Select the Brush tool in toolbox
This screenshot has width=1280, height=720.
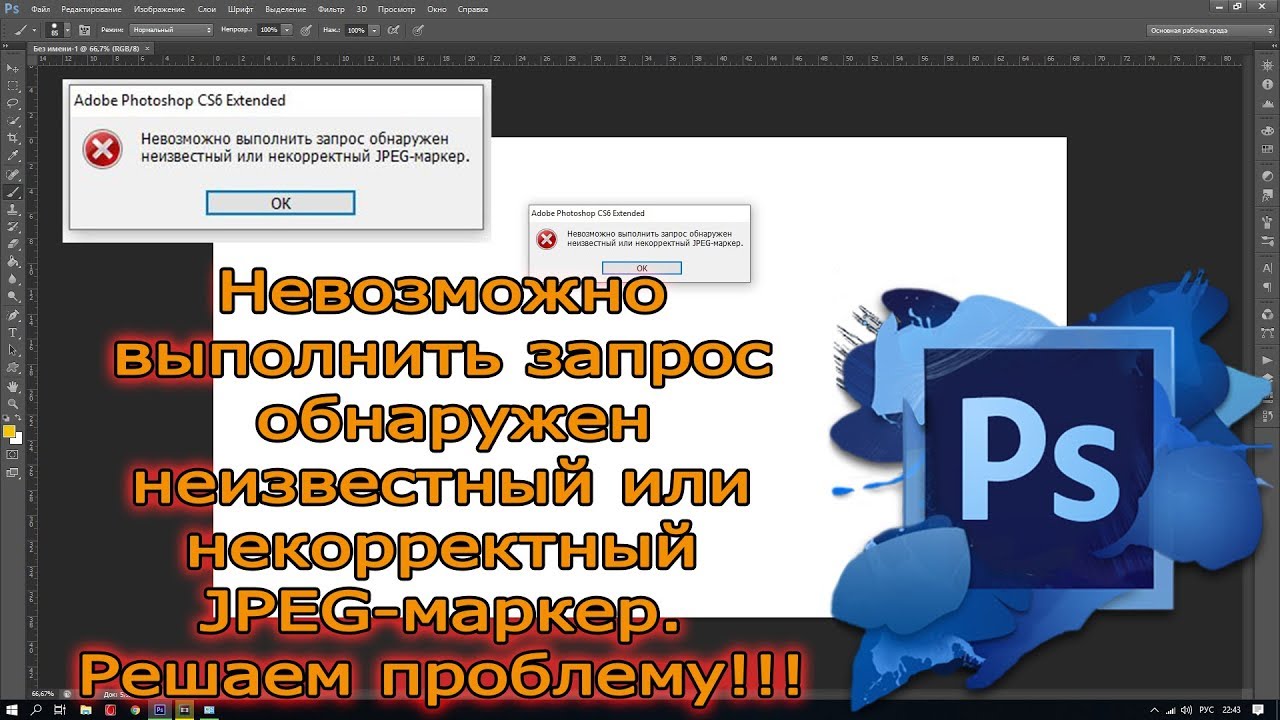[x=13, y=191]
